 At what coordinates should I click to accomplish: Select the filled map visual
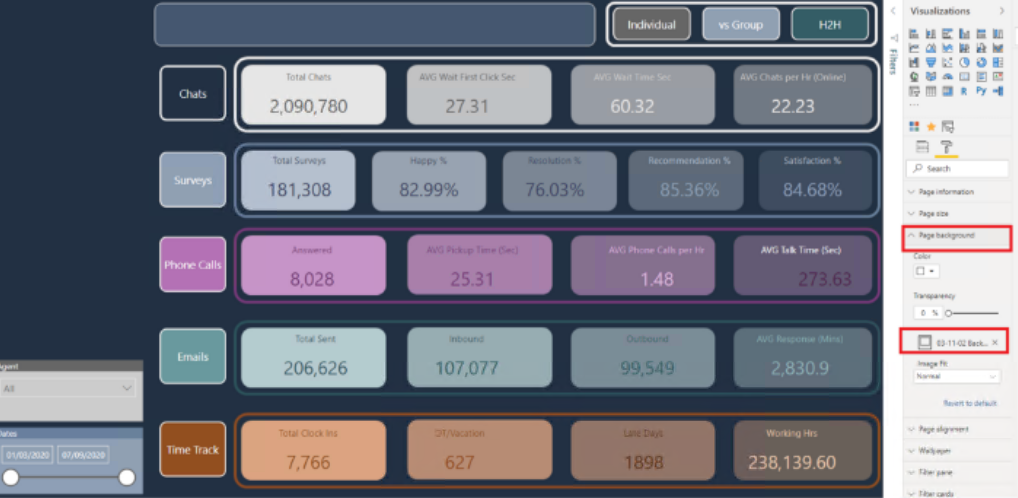(931, 77)
